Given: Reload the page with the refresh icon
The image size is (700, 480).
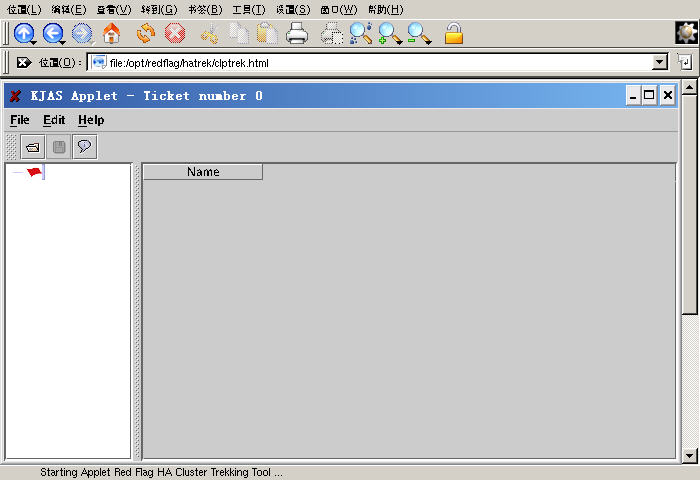Looking at the screenshot, I should (x=146, y=33).
